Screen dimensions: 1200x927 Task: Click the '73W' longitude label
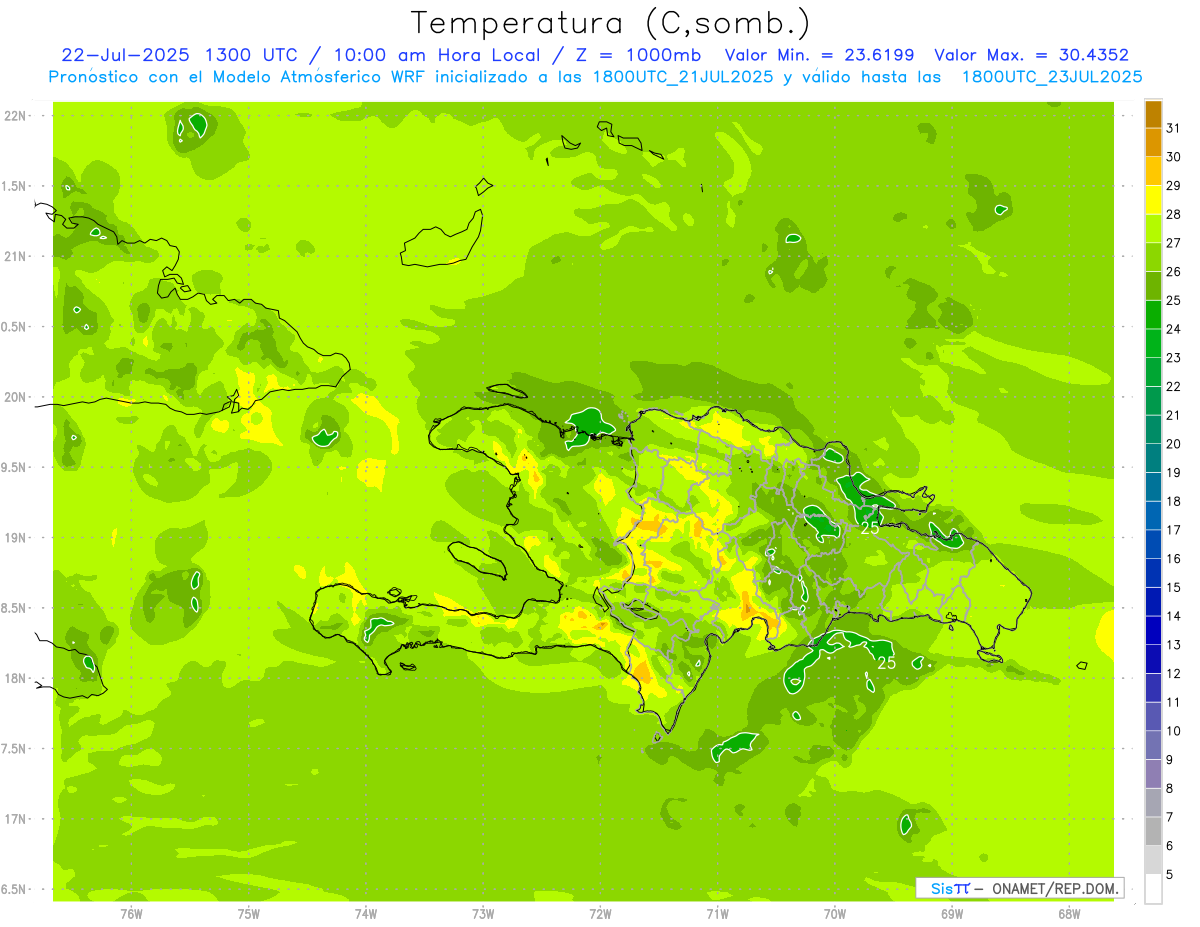point(483,914)
